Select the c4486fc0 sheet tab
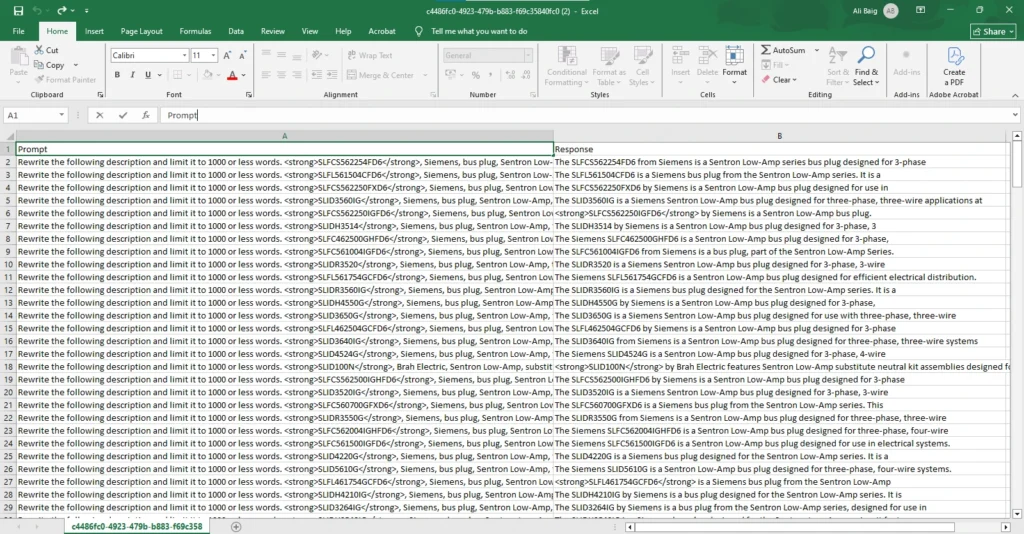 pyautogui.click(x=136, y=526)
